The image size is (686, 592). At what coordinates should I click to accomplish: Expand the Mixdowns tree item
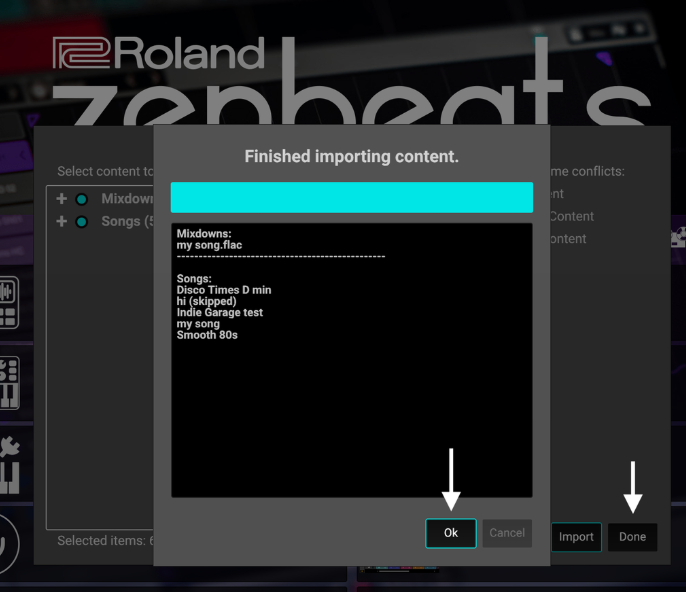[62, 199]
